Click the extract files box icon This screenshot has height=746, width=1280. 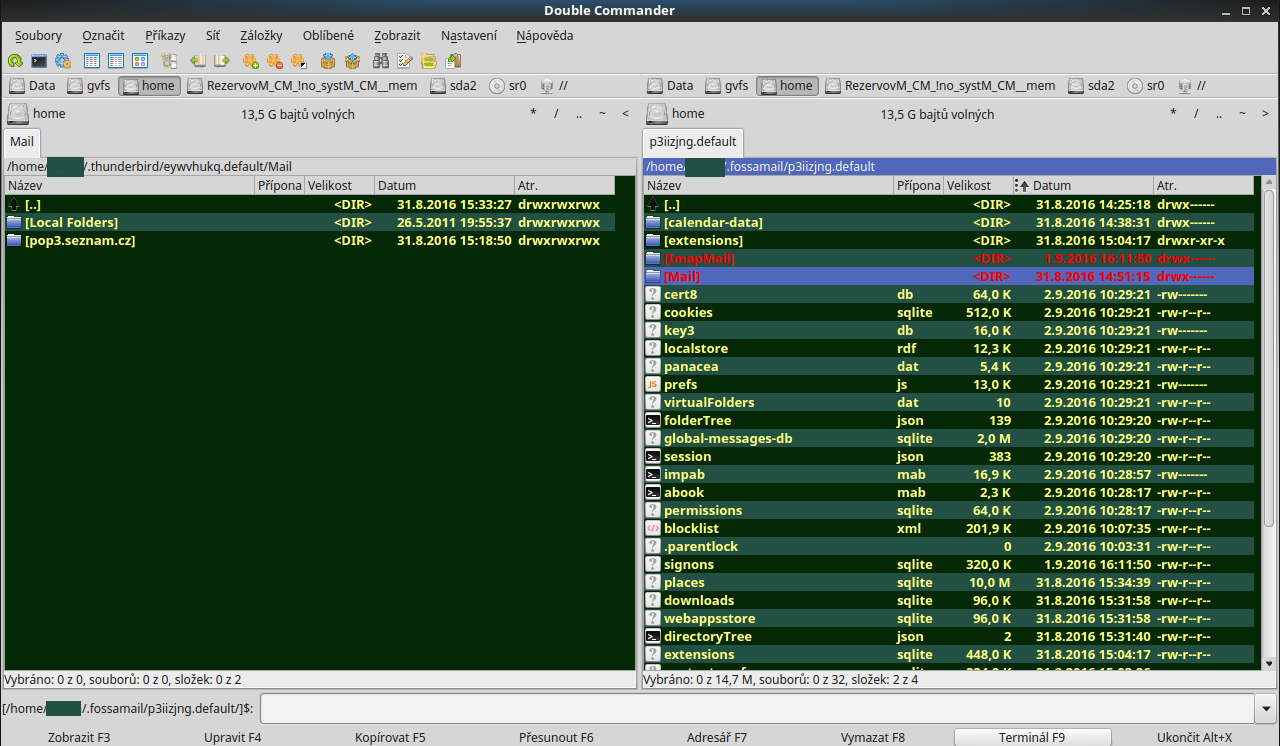(352, 61)
